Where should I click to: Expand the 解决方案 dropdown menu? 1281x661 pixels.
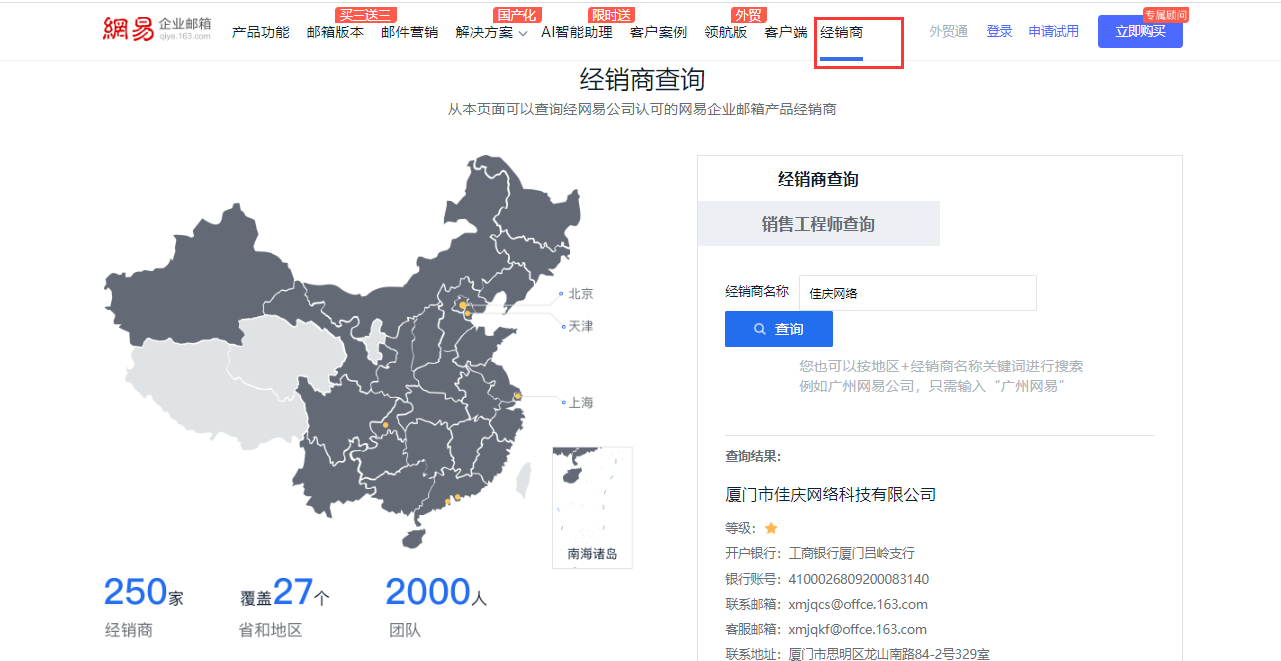coord(491,32)
